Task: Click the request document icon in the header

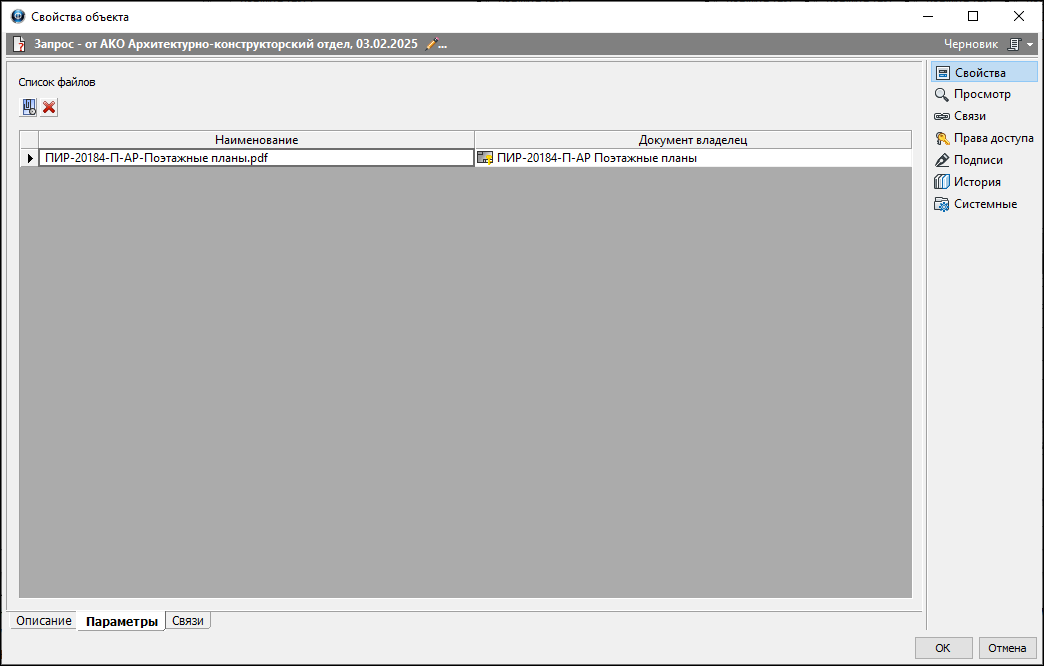Action: tap(19, 45)
